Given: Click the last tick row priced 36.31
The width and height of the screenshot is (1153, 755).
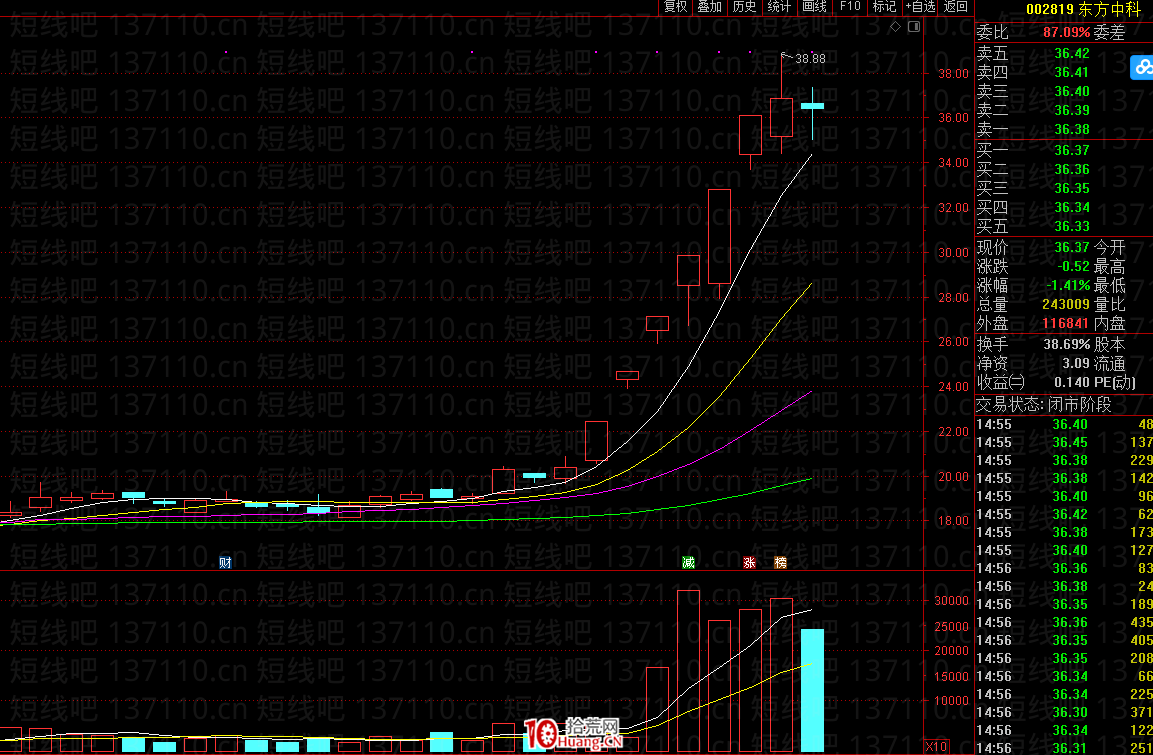Looking at the screenshot, I should 1064,748.
